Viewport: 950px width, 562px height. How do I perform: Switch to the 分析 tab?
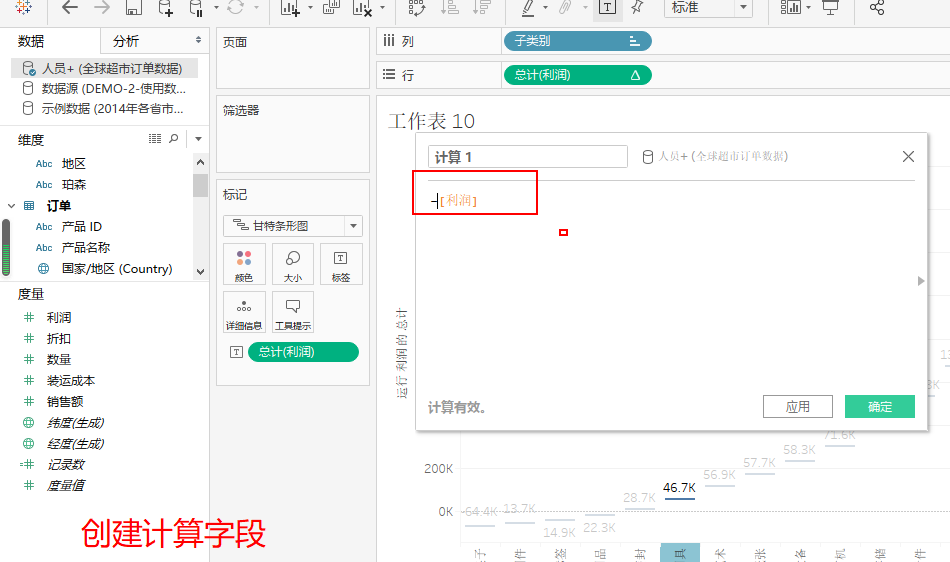pyautogui.click(x=126, y=41)
